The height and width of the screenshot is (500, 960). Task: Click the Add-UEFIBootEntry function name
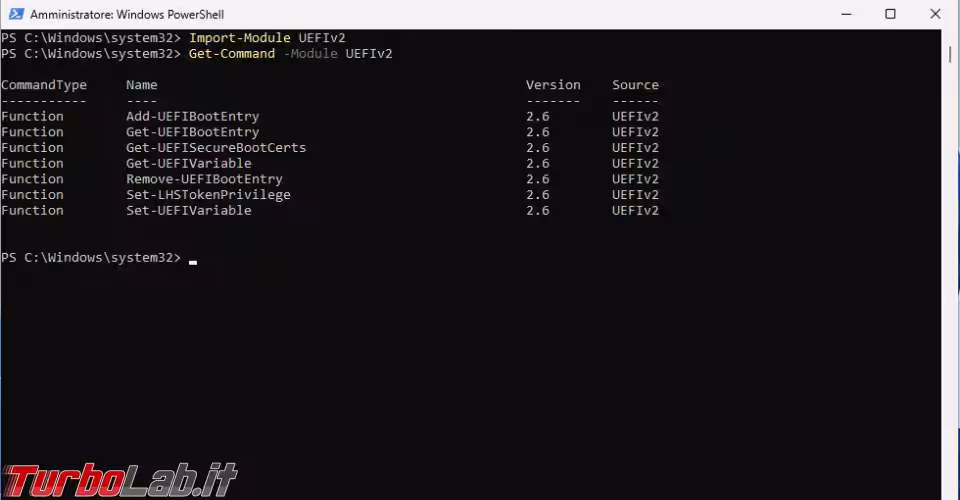pyautogui.click(x=192, y=116)
